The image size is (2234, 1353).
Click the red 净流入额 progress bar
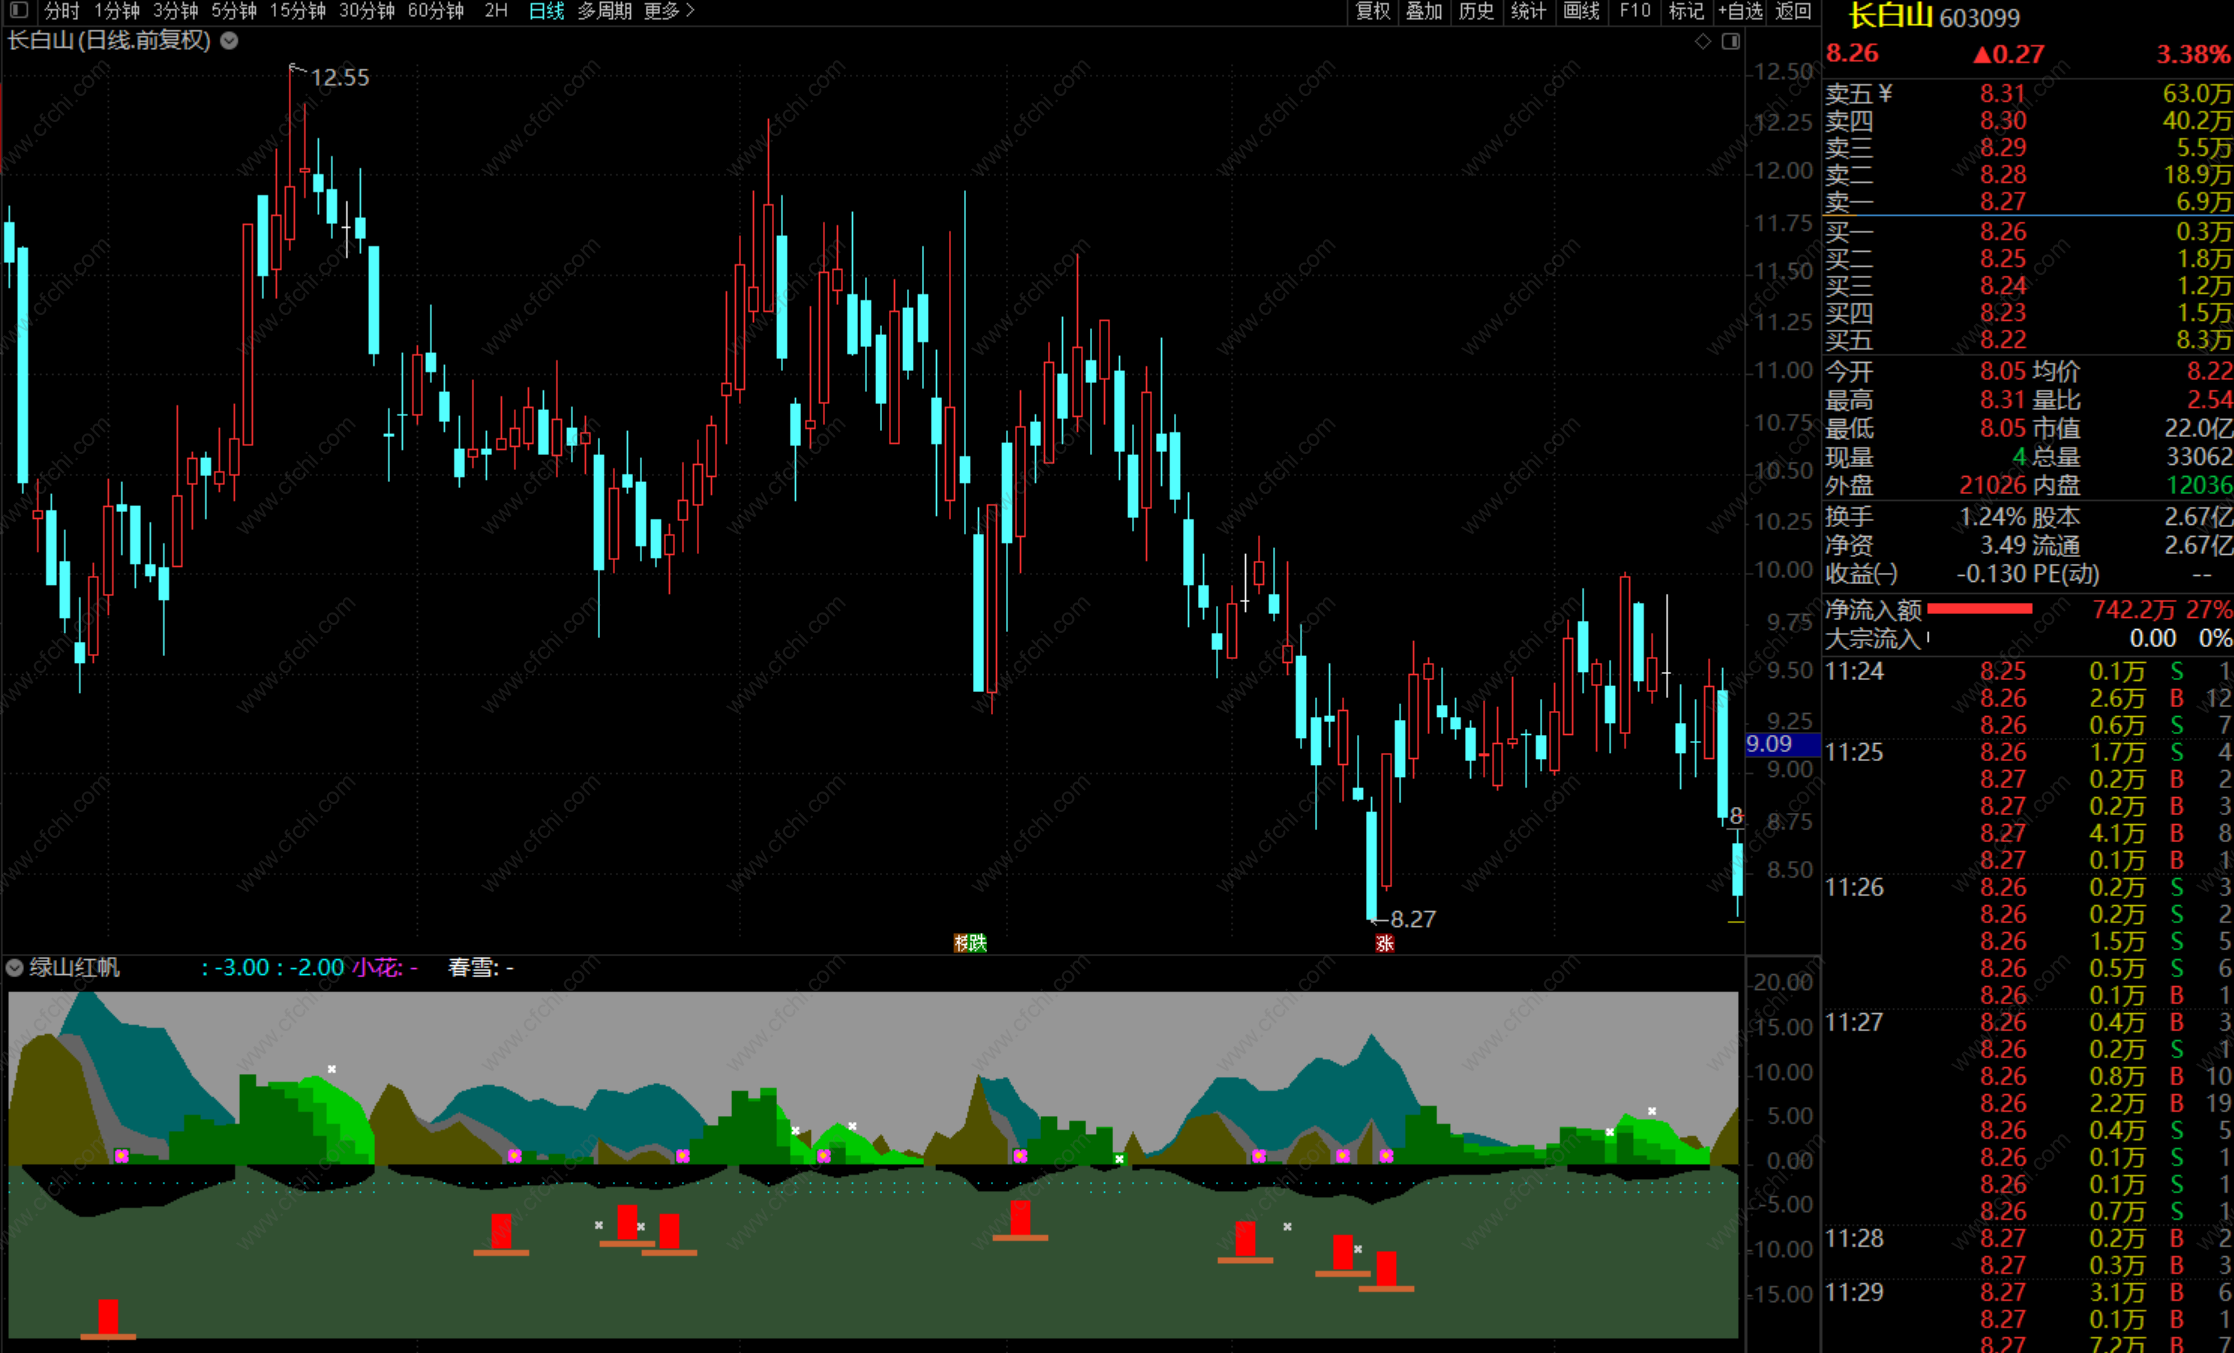pos(1978,609)
